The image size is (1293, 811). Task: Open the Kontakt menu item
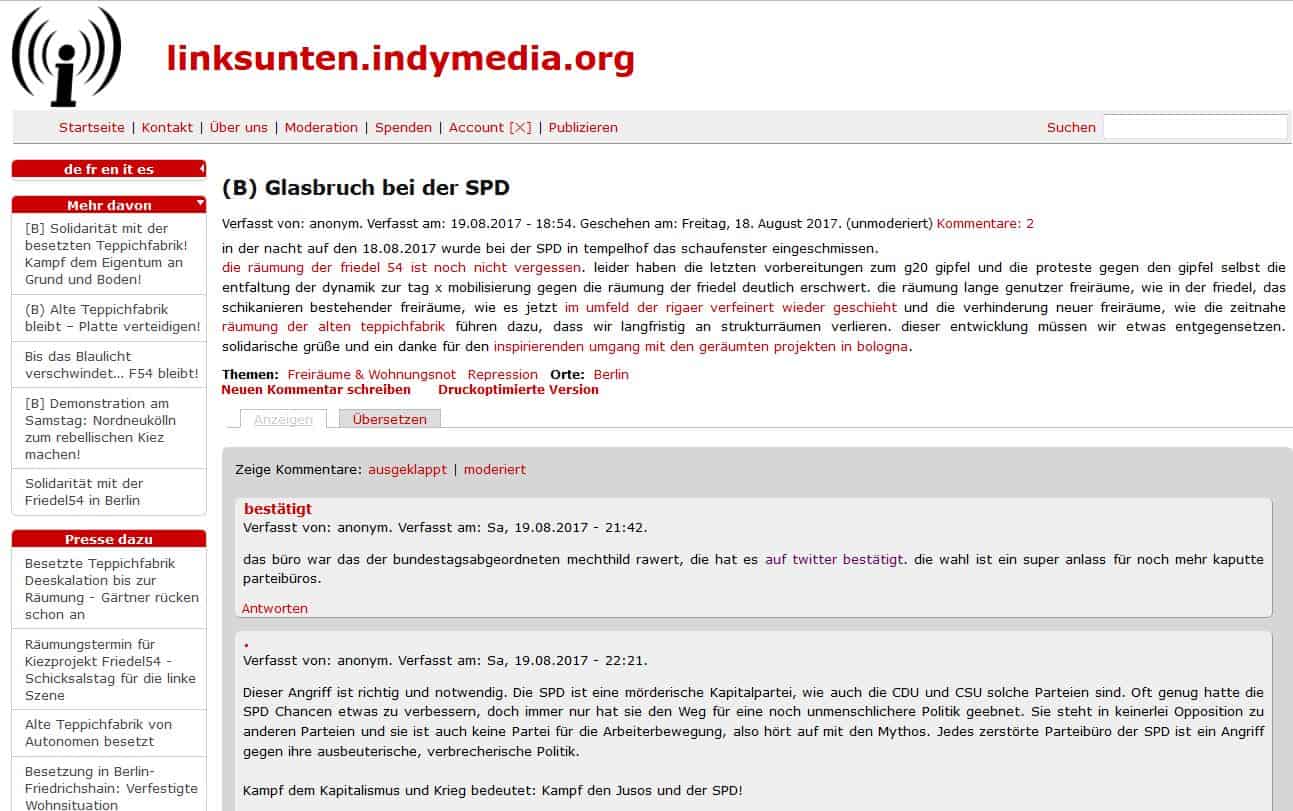[167, 127]
